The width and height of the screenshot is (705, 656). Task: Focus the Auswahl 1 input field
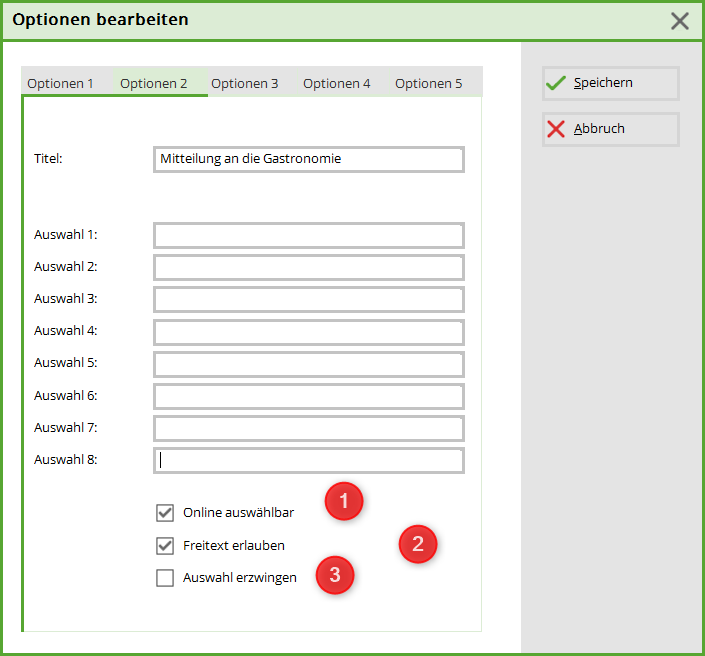[308, 235]
